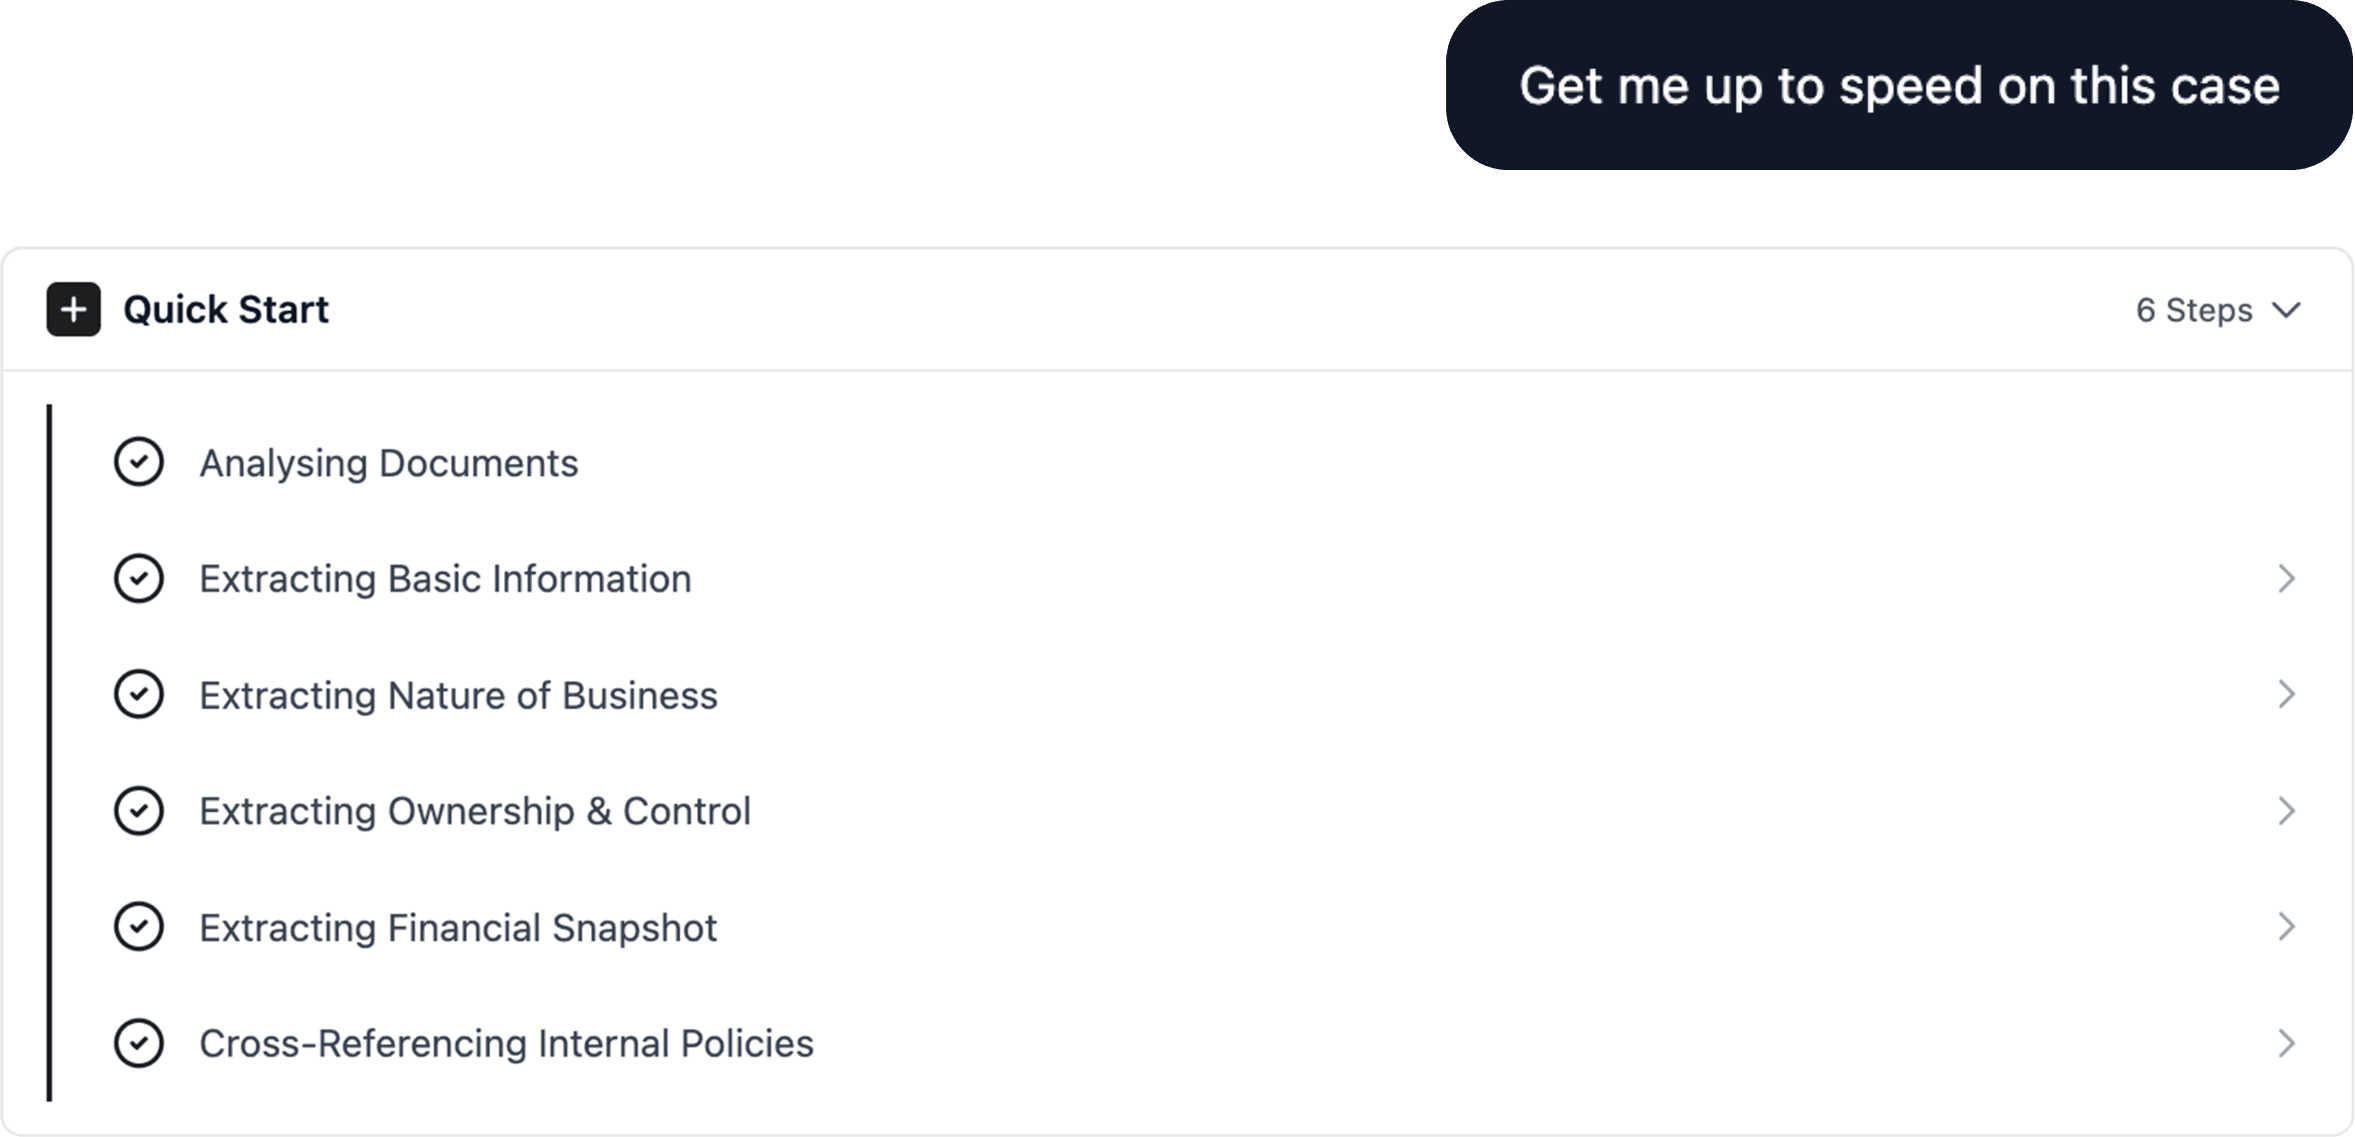The image size is (2355, 1137).
Task: Open the Extracting Nature of Business step
Action: click(x=2289, y=695)
